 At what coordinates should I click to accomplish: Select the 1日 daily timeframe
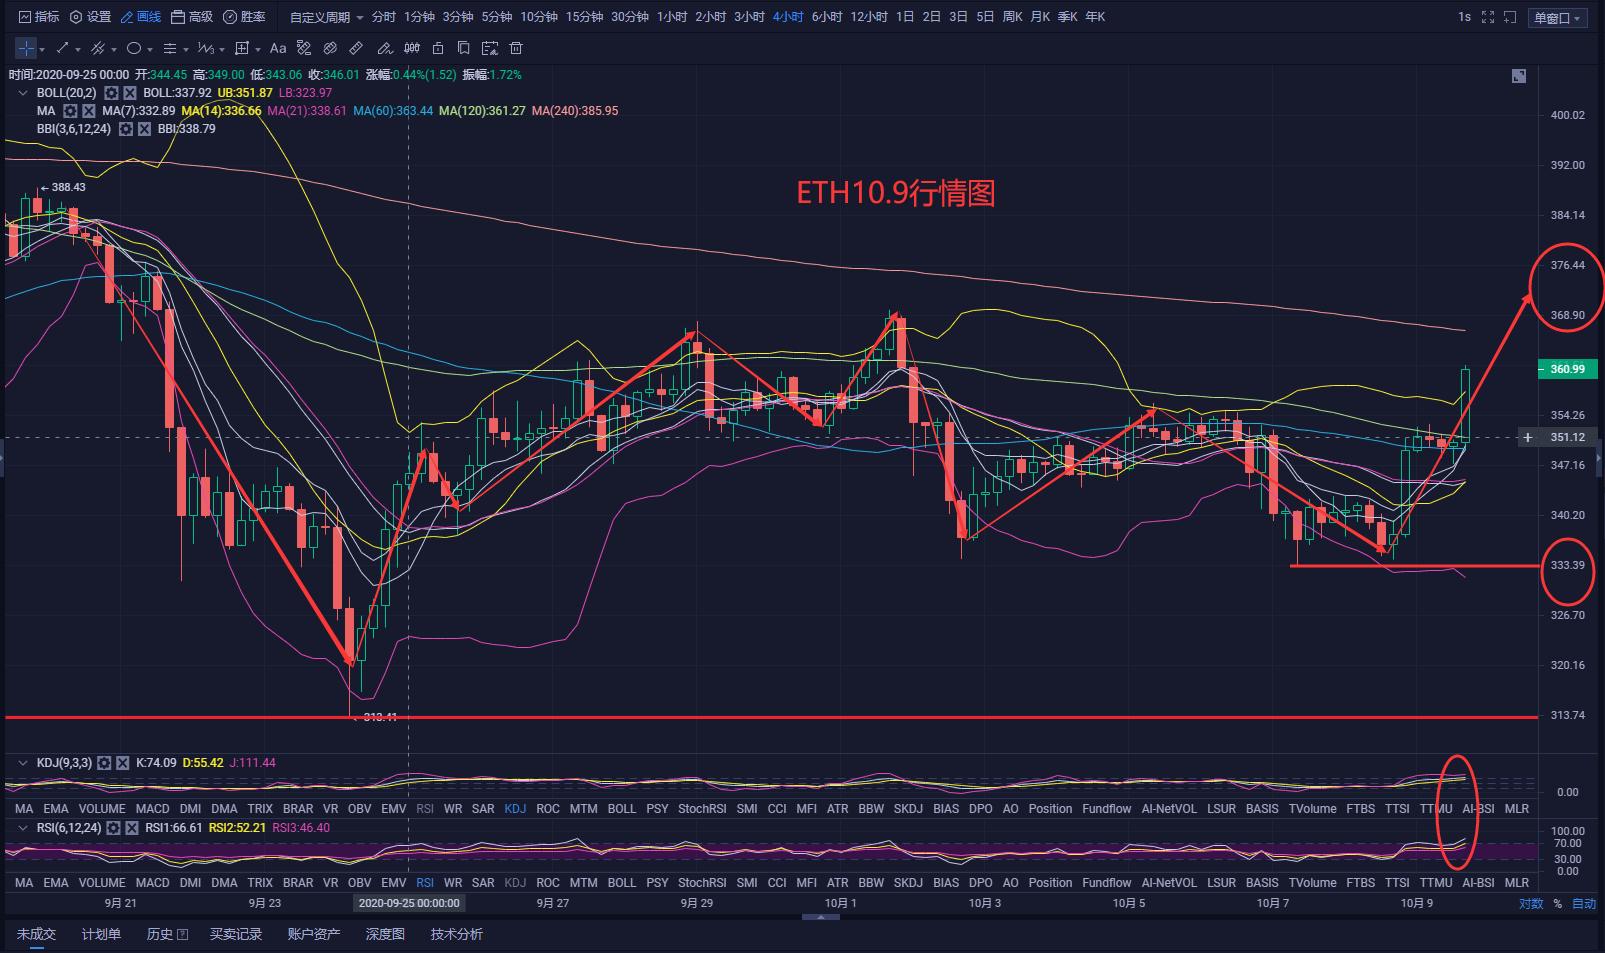click(x=905, y=17)
